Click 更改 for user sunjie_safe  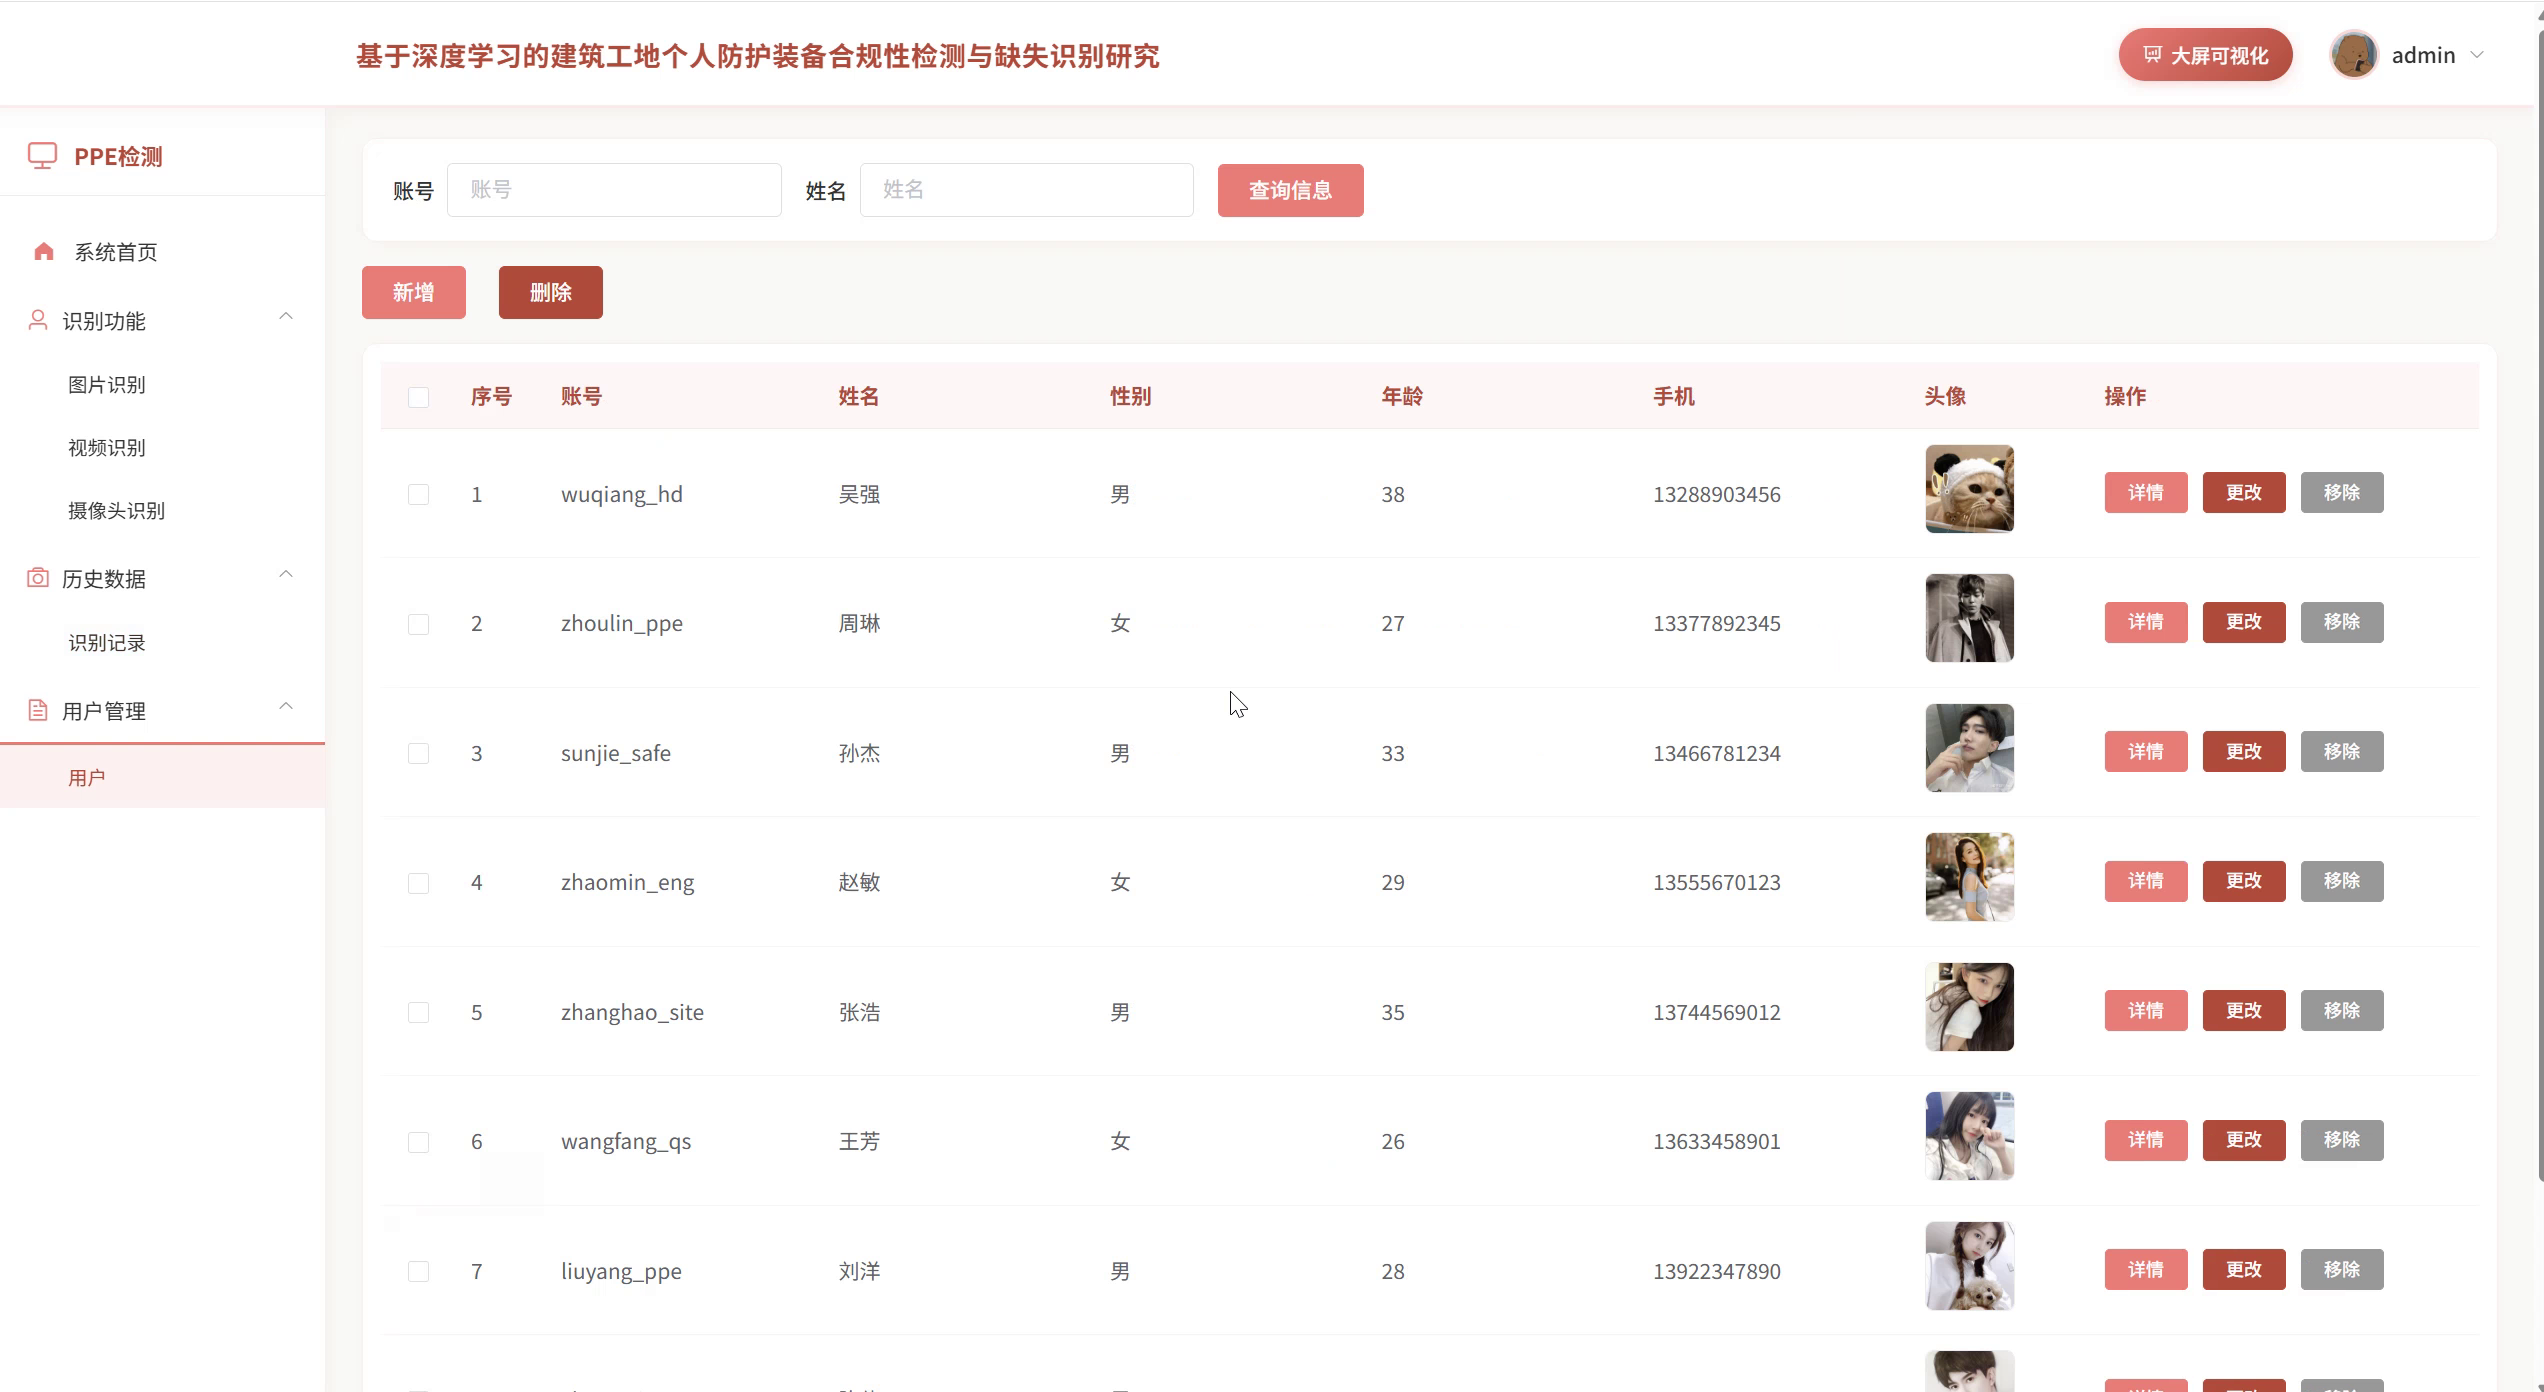click(2243, 751)
